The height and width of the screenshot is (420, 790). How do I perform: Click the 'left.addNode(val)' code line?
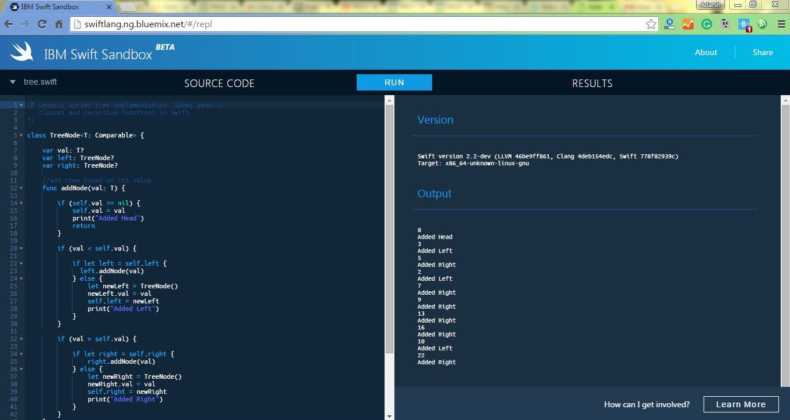coord(112,271)
